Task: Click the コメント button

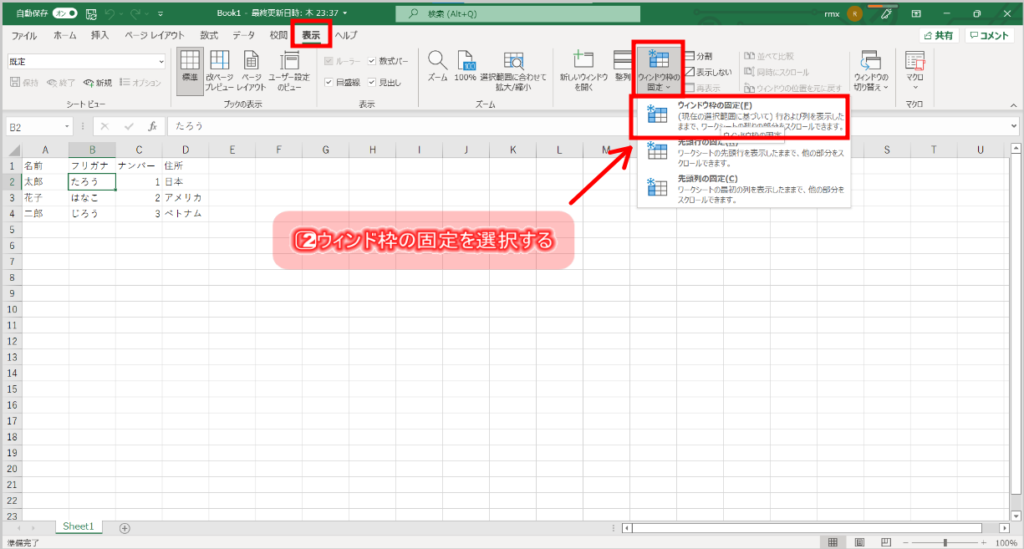Action: (x=989, y=35)
